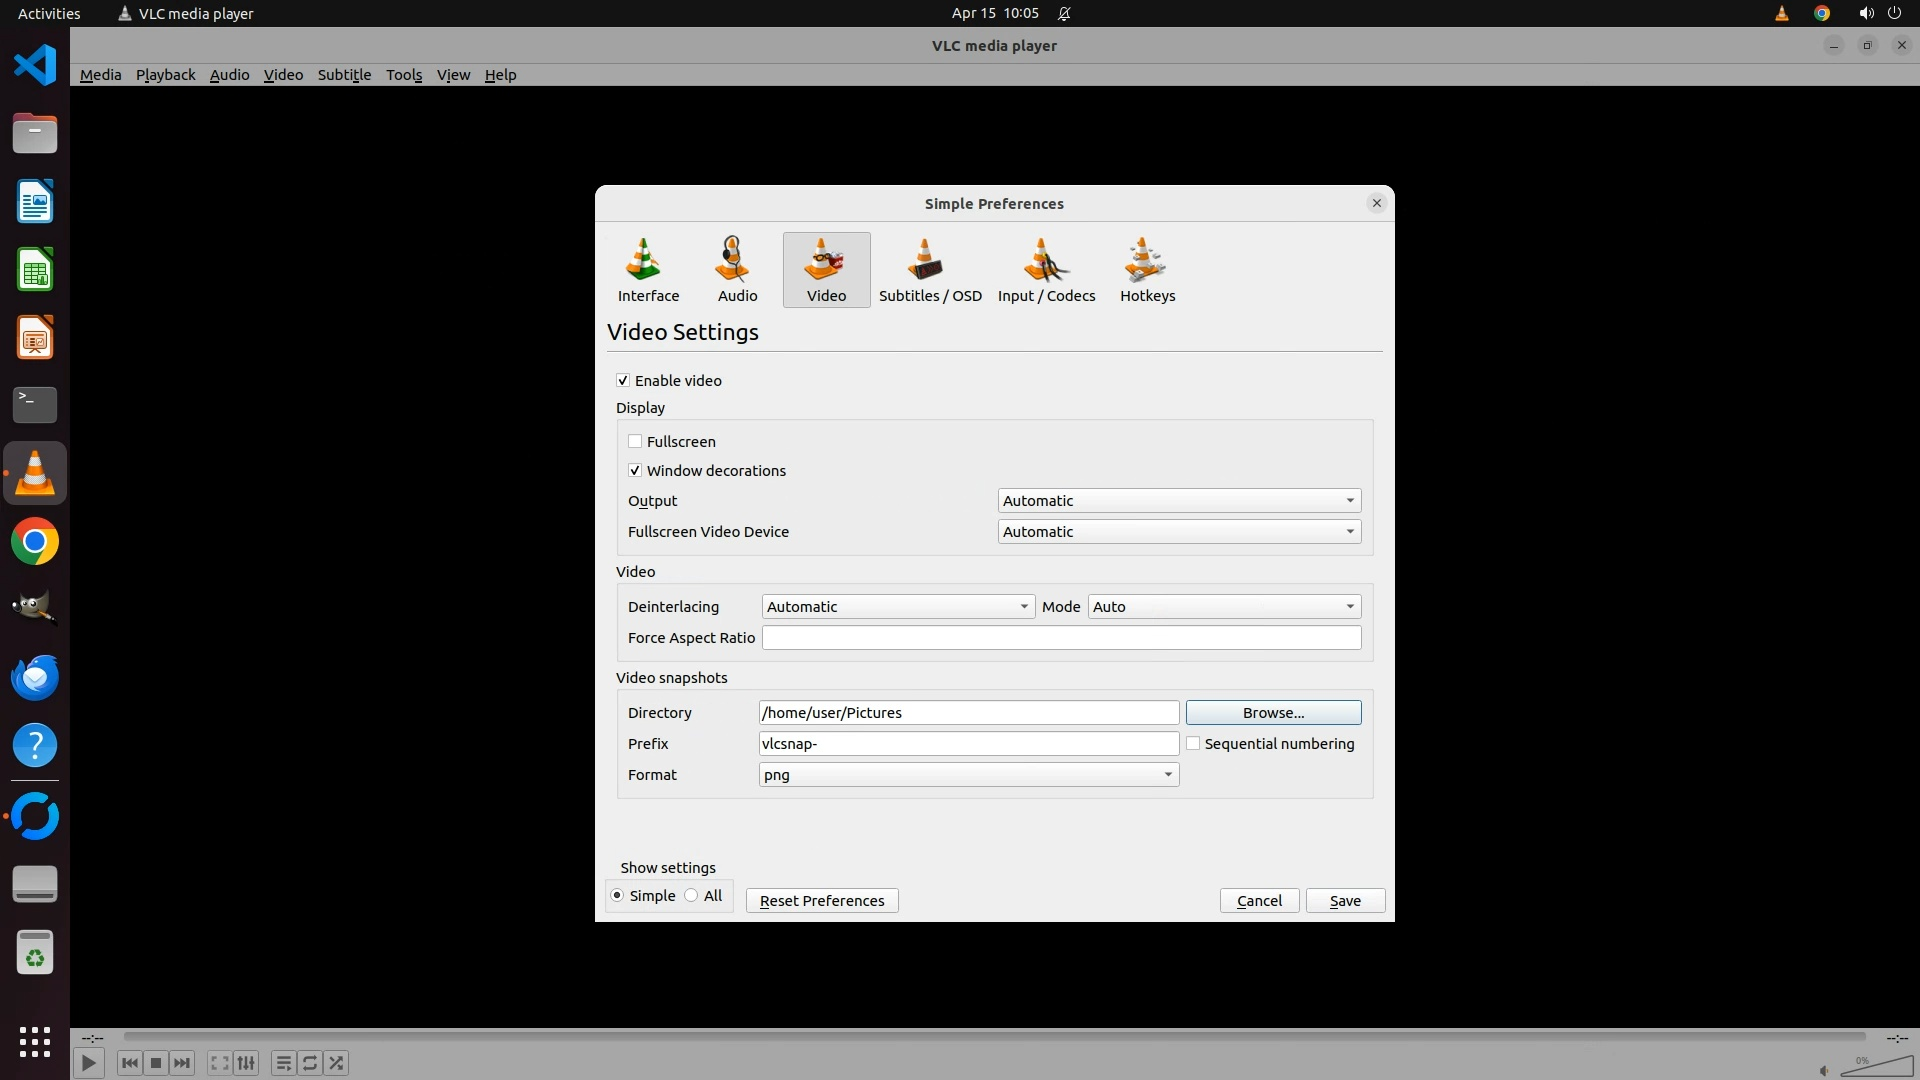Enable Sequential numbering for snapshots
This screenshot has width=1920, height=1080.
[x=1193, y=743]
